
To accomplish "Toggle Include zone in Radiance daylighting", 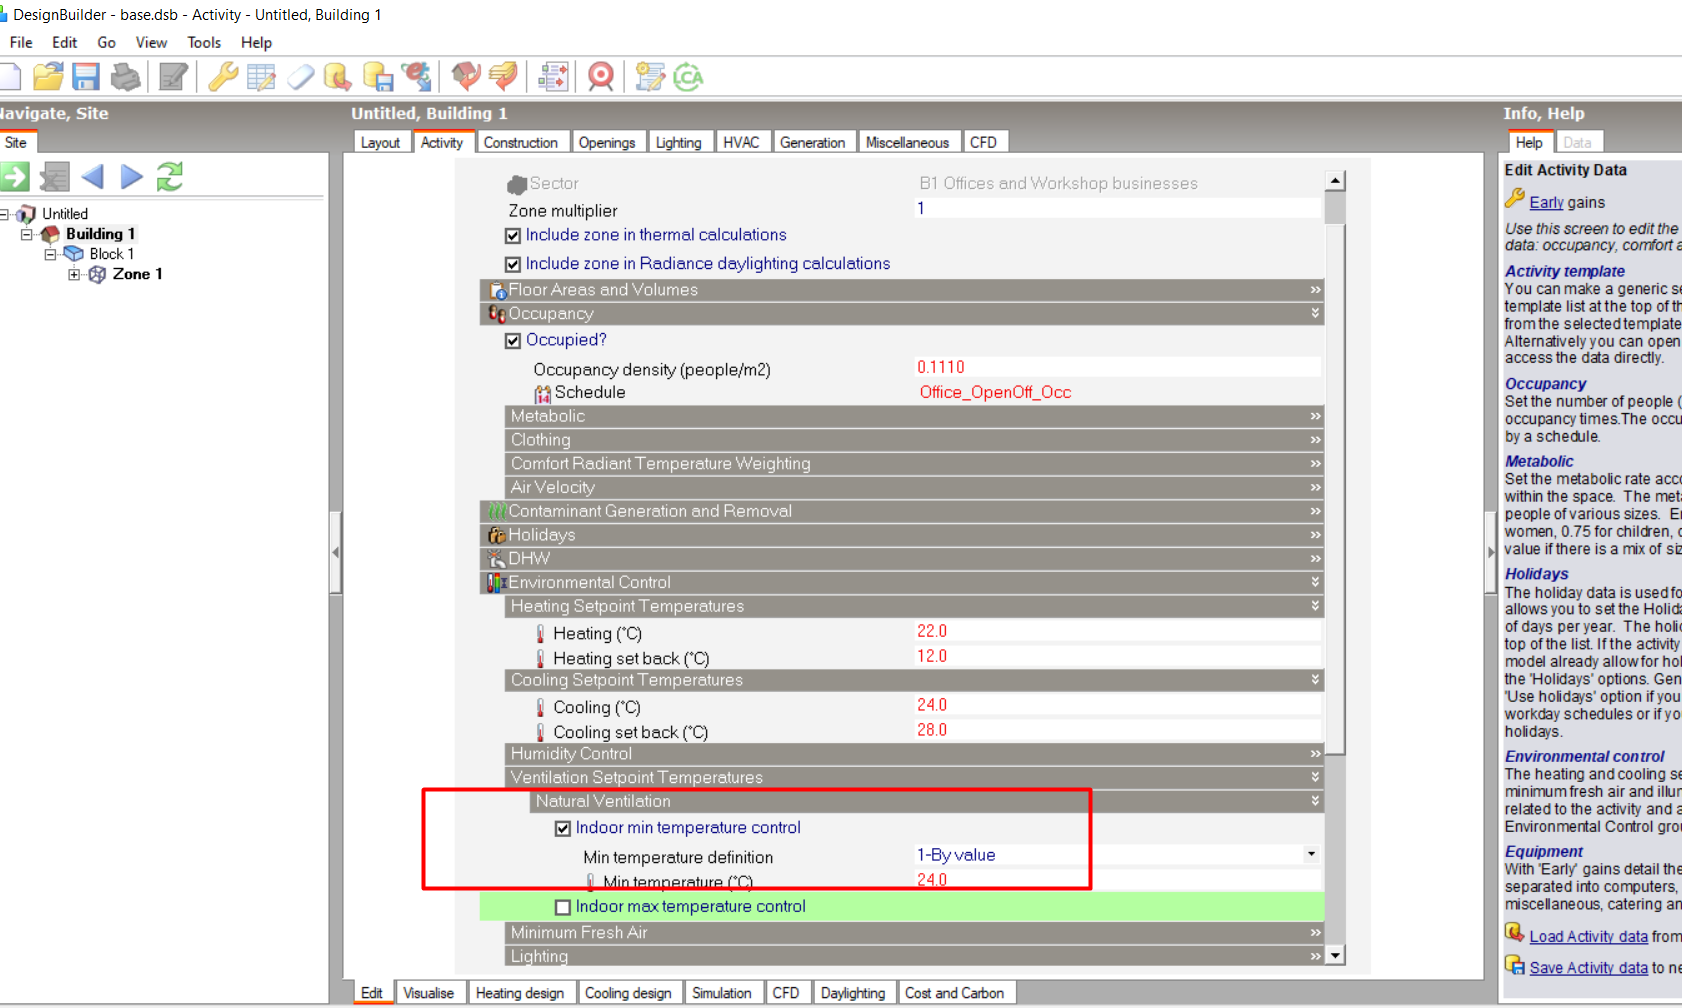I will 513,265.
